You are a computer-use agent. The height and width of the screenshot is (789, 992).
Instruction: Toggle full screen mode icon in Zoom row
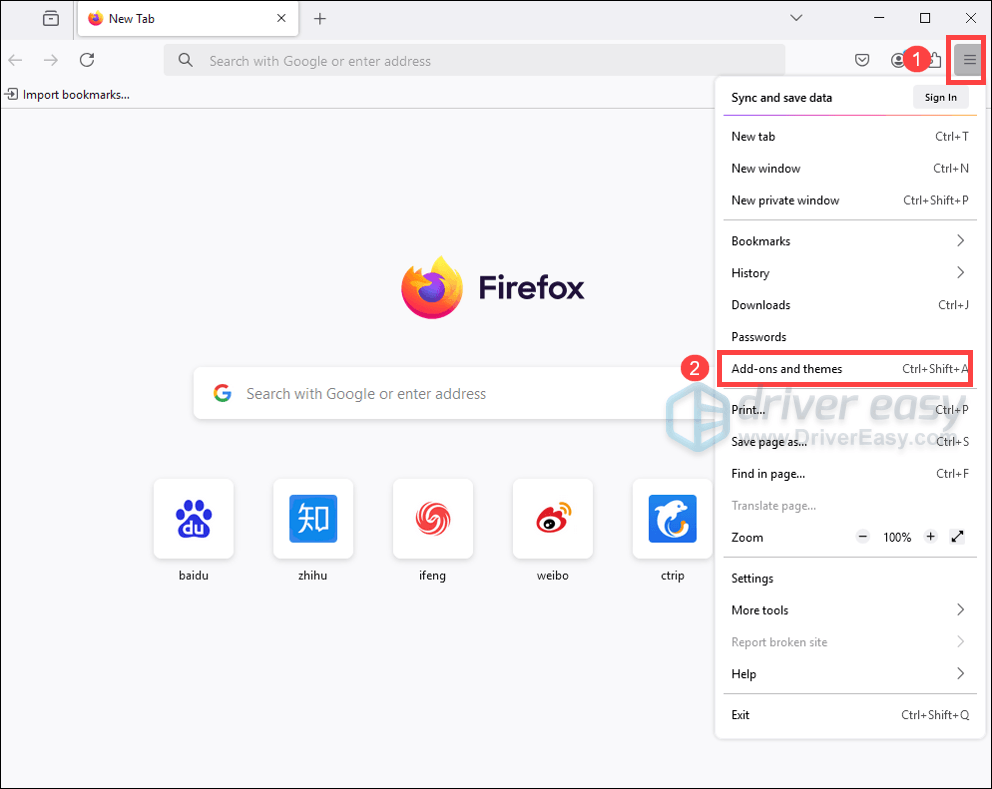click(957, 537)
